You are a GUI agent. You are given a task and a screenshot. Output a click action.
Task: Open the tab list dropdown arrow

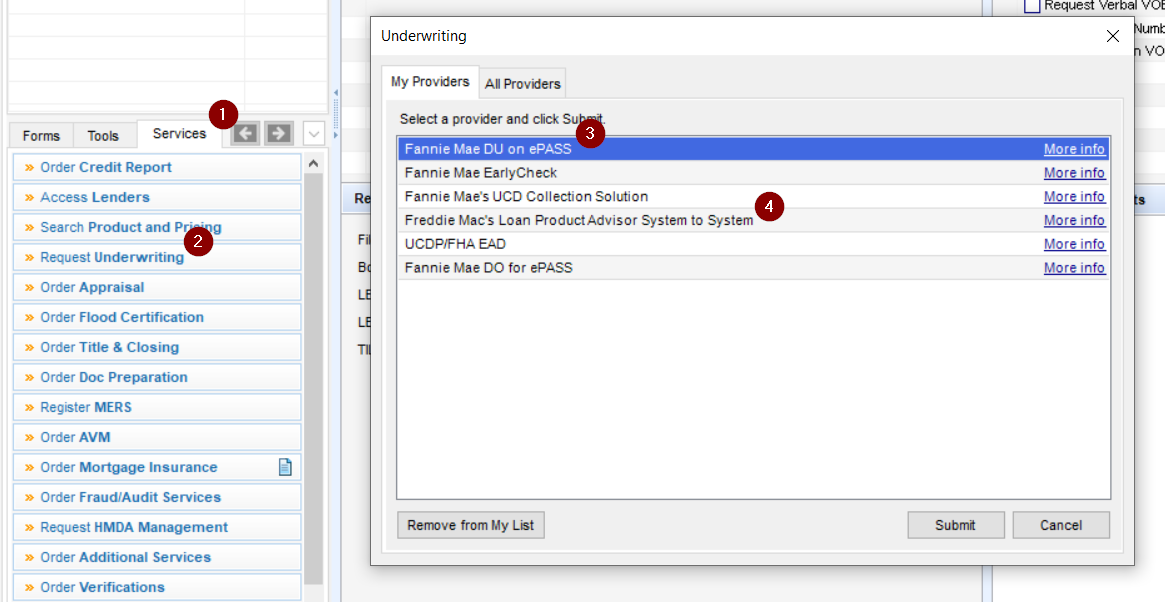[x=314, y=133]
